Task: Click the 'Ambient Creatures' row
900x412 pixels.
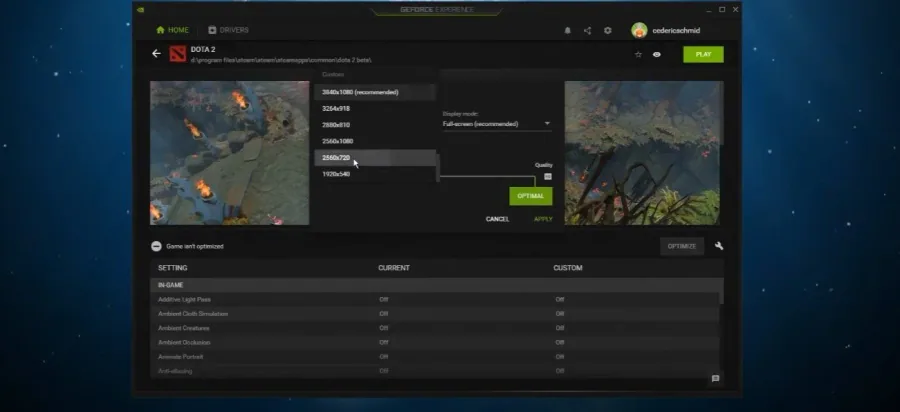Action: [x=435, y=328]
